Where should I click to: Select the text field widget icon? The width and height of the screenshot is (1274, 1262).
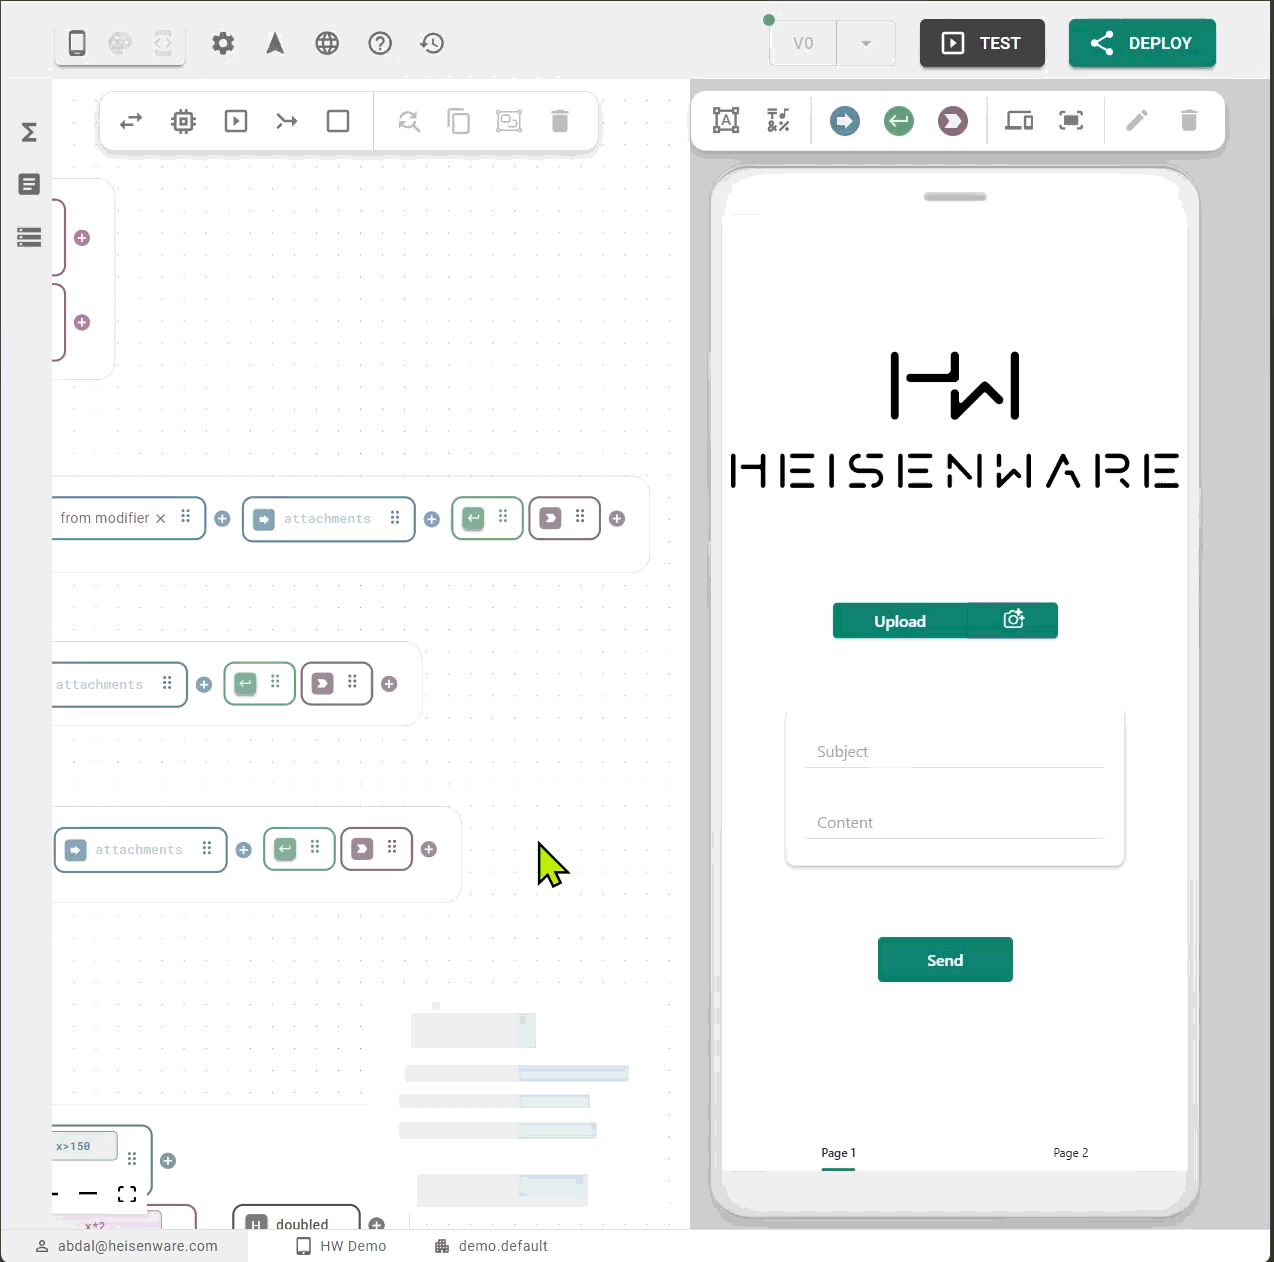[726, 121]
